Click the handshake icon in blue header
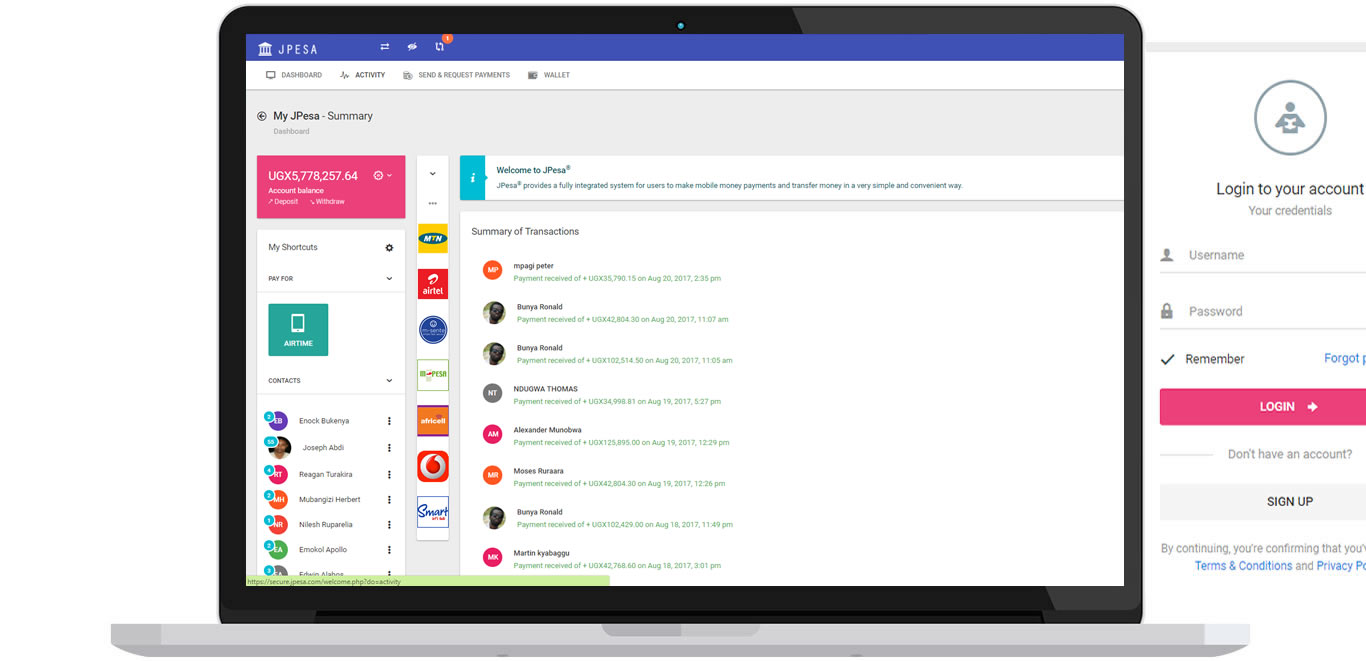The image size is (1366, 661). point(412,47)
